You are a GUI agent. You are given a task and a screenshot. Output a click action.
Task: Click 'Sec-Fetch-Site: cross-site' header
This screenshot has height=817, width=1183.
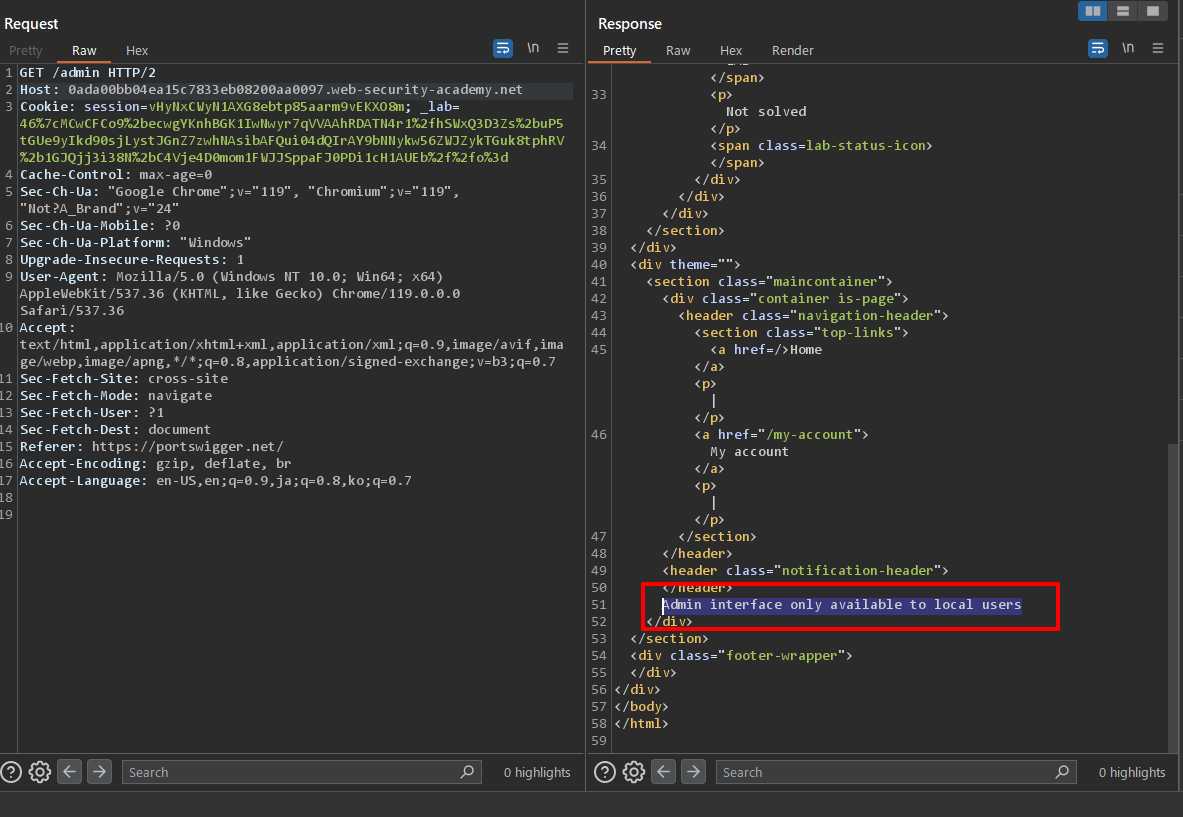coord(124,379)
